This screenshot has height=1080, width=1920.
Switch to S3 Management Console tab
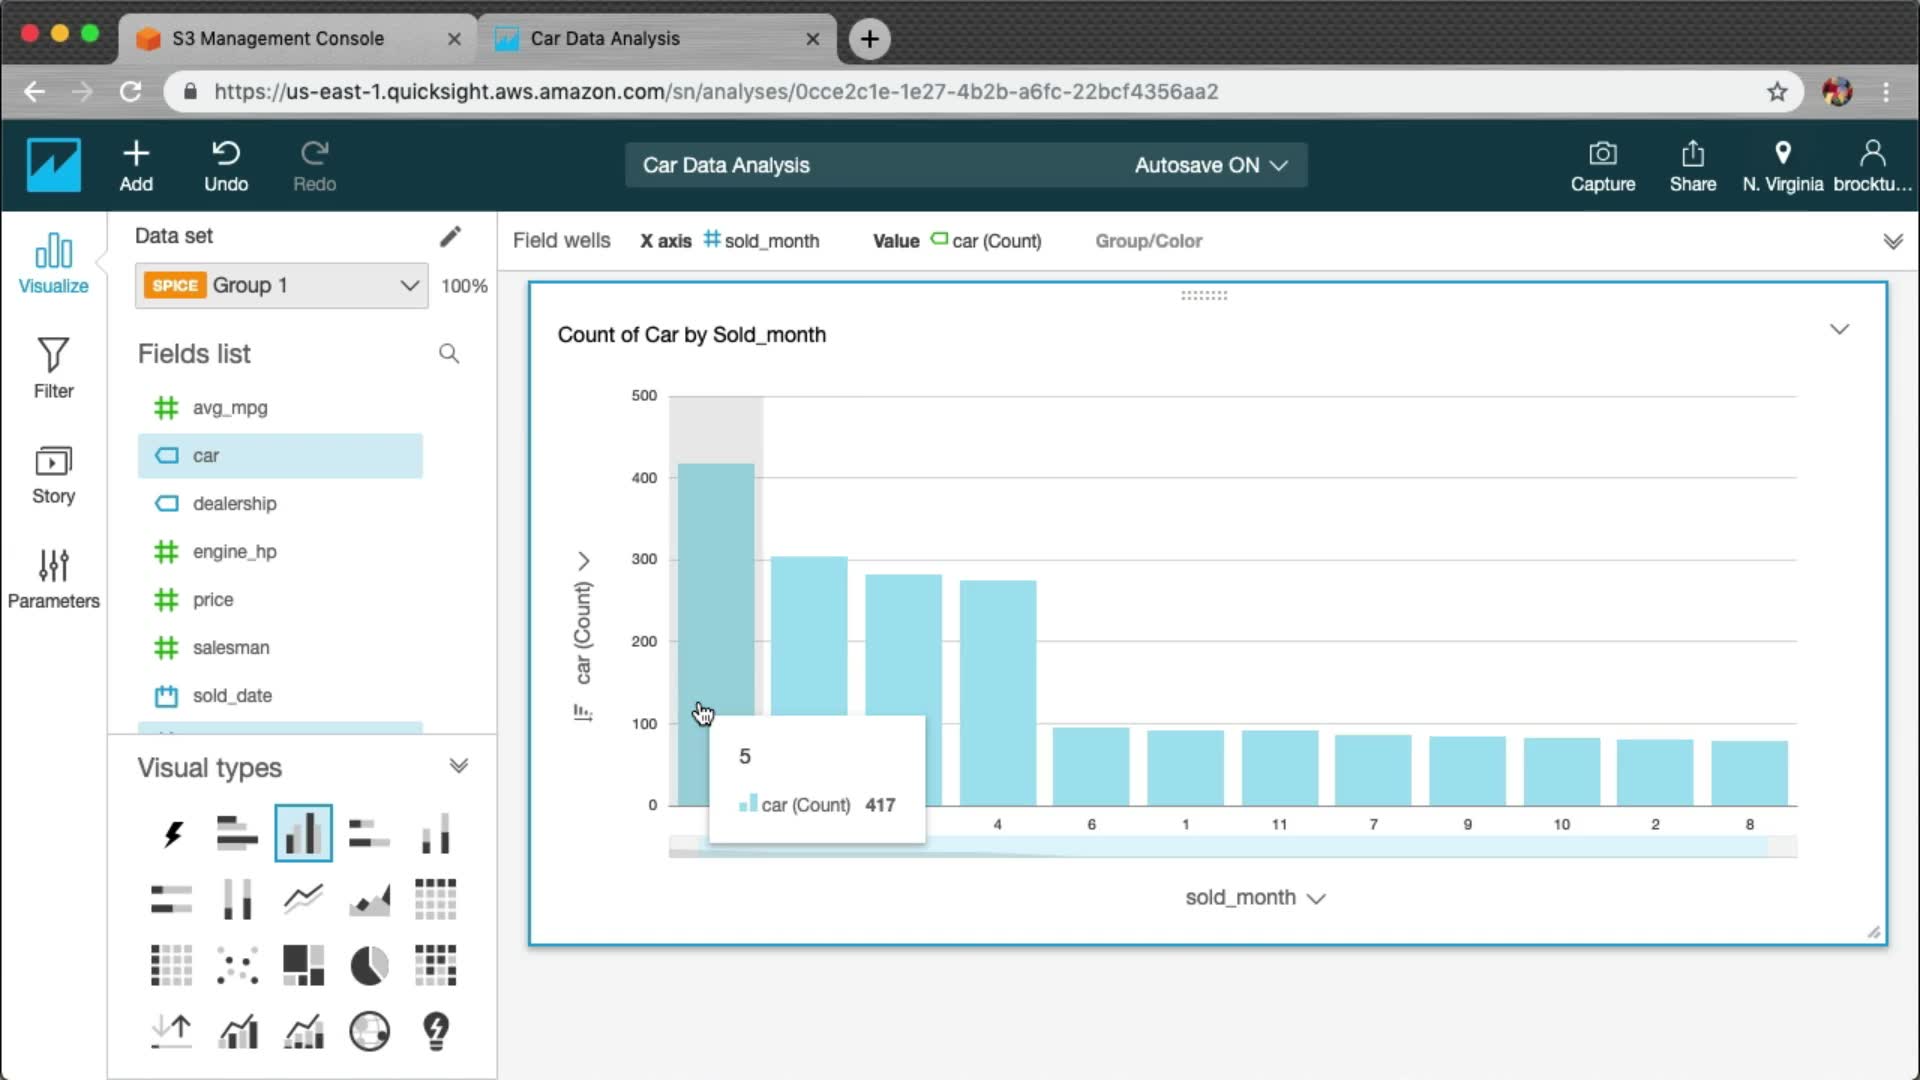pyautogui.click(x=278, y=38)
